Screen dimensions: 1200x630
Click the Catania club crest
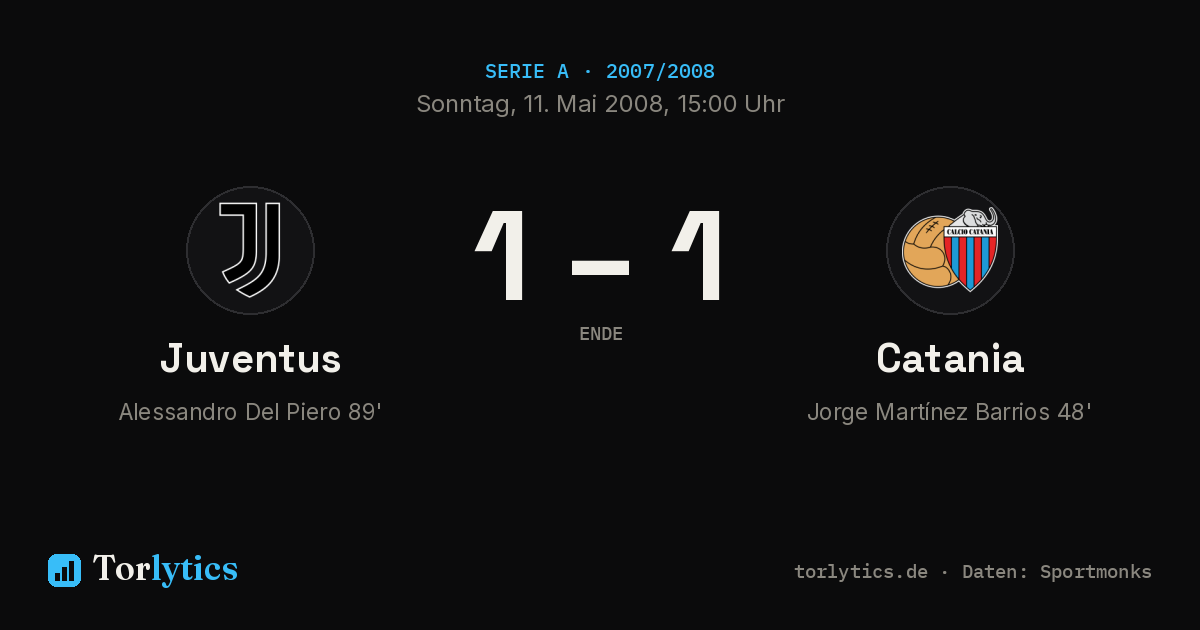[x=950, y=250]
